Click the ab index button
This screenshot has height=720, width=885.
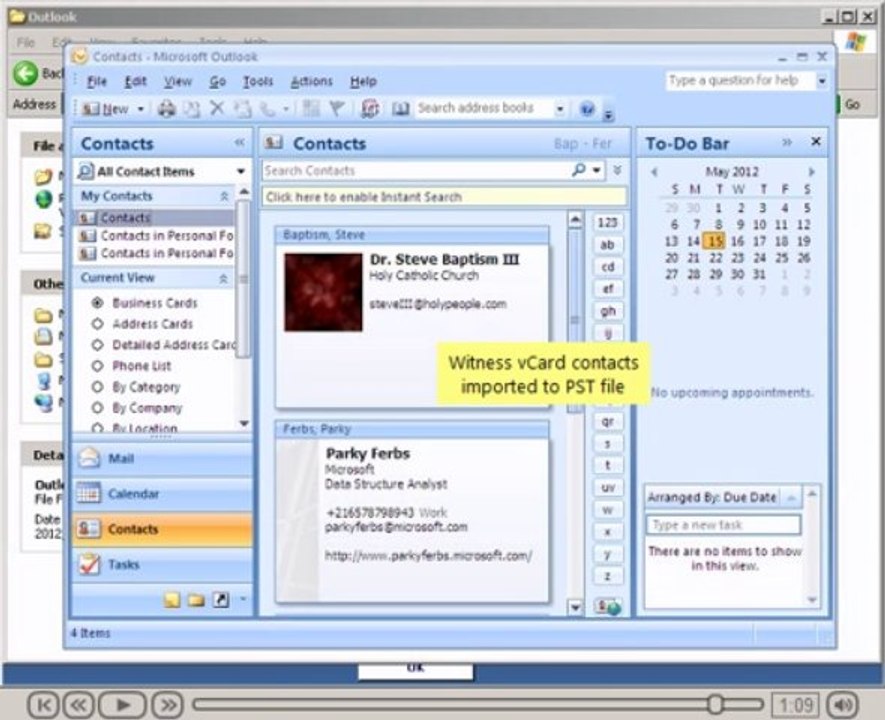(608, 244)
